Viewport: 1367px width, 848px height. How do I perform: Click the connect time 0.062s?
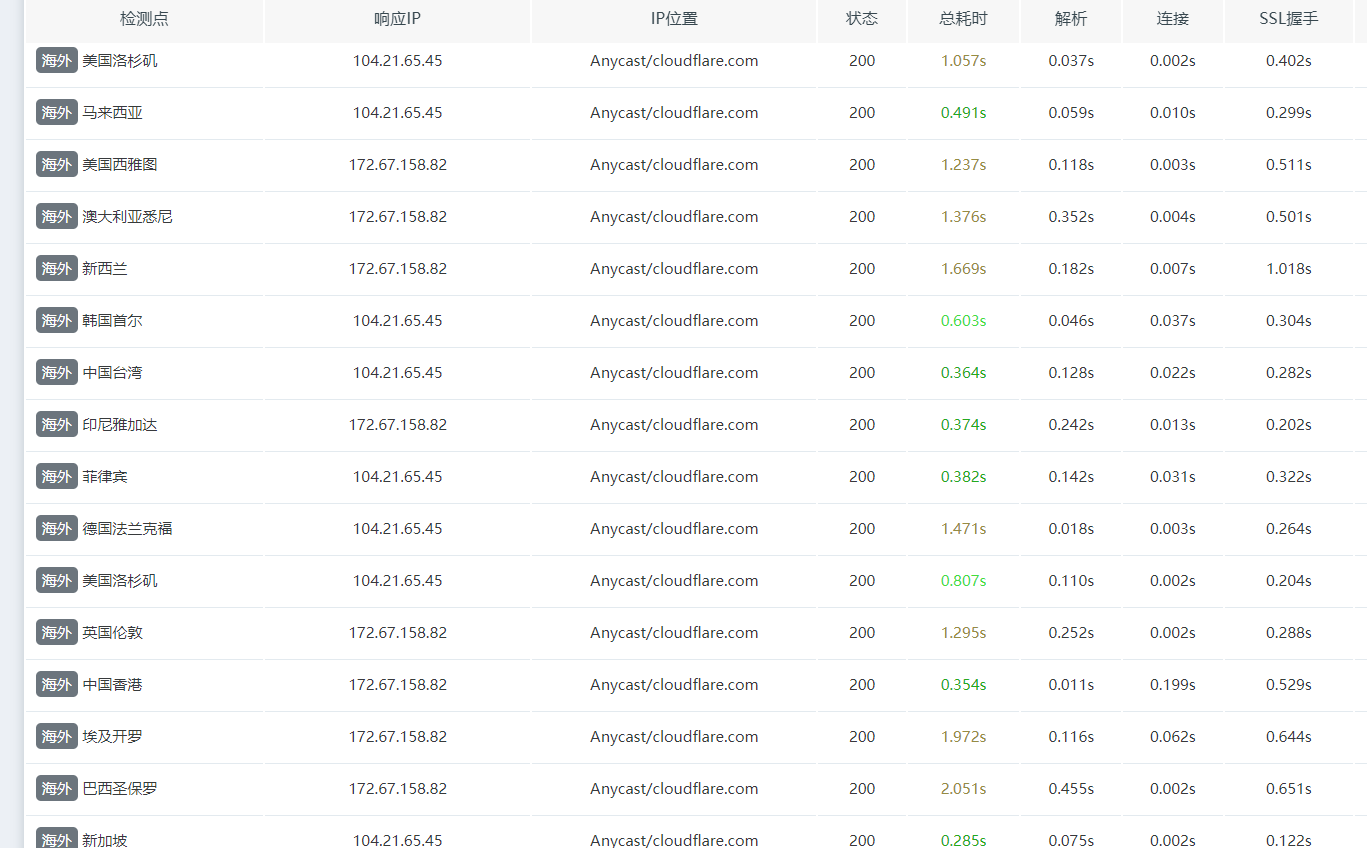pyautogui.click(x=1173, y=737)
